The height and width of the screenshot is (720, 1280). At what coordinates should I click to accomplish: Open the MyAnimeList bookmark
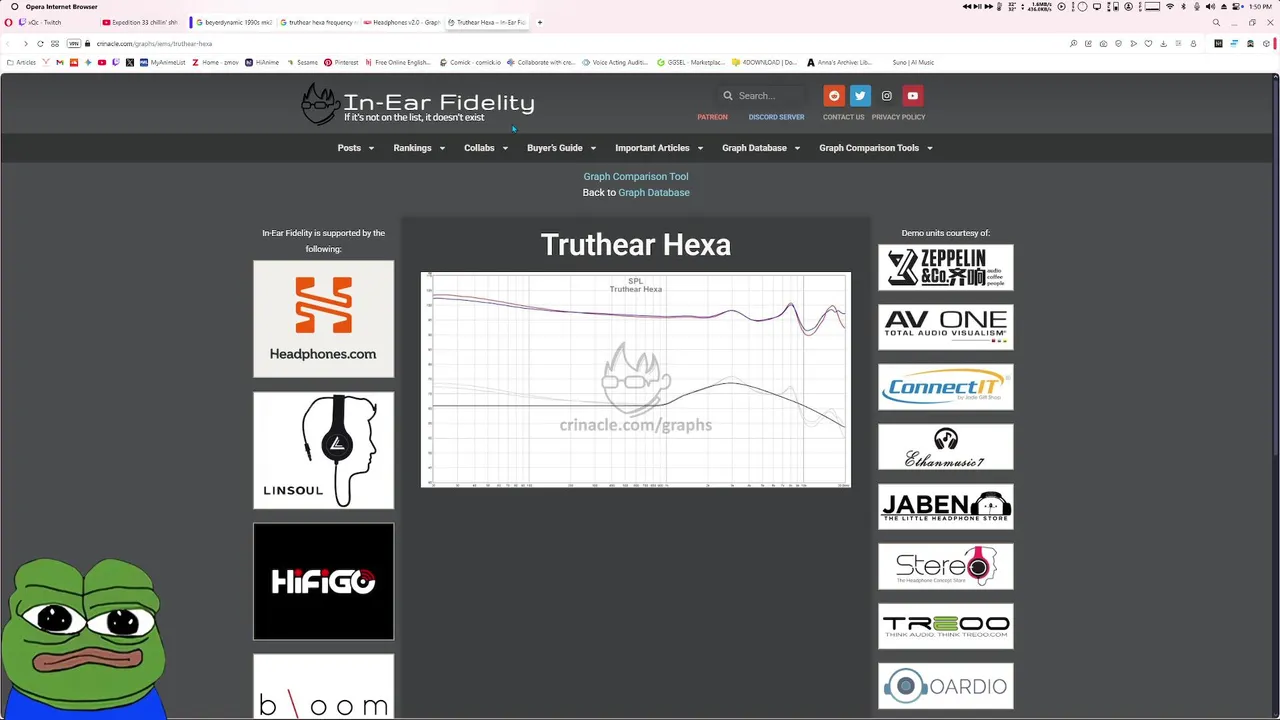pos(163,63)
